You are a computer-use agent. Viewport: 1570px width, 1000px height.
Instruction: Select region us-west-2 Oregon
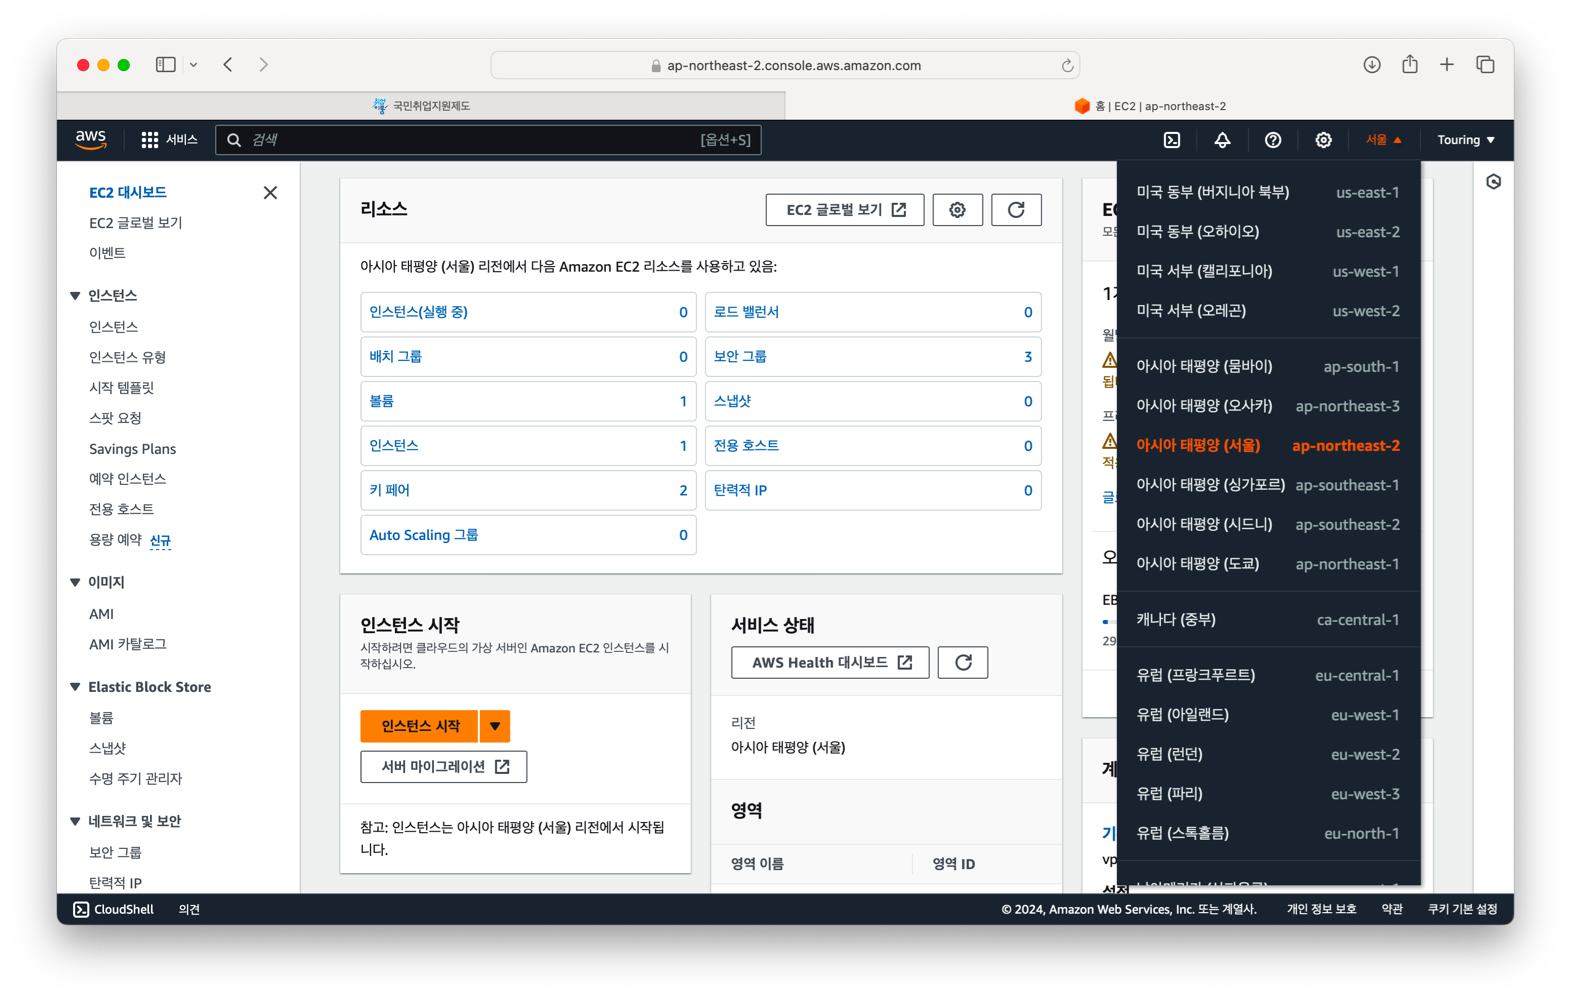(x=1268, y=311)
